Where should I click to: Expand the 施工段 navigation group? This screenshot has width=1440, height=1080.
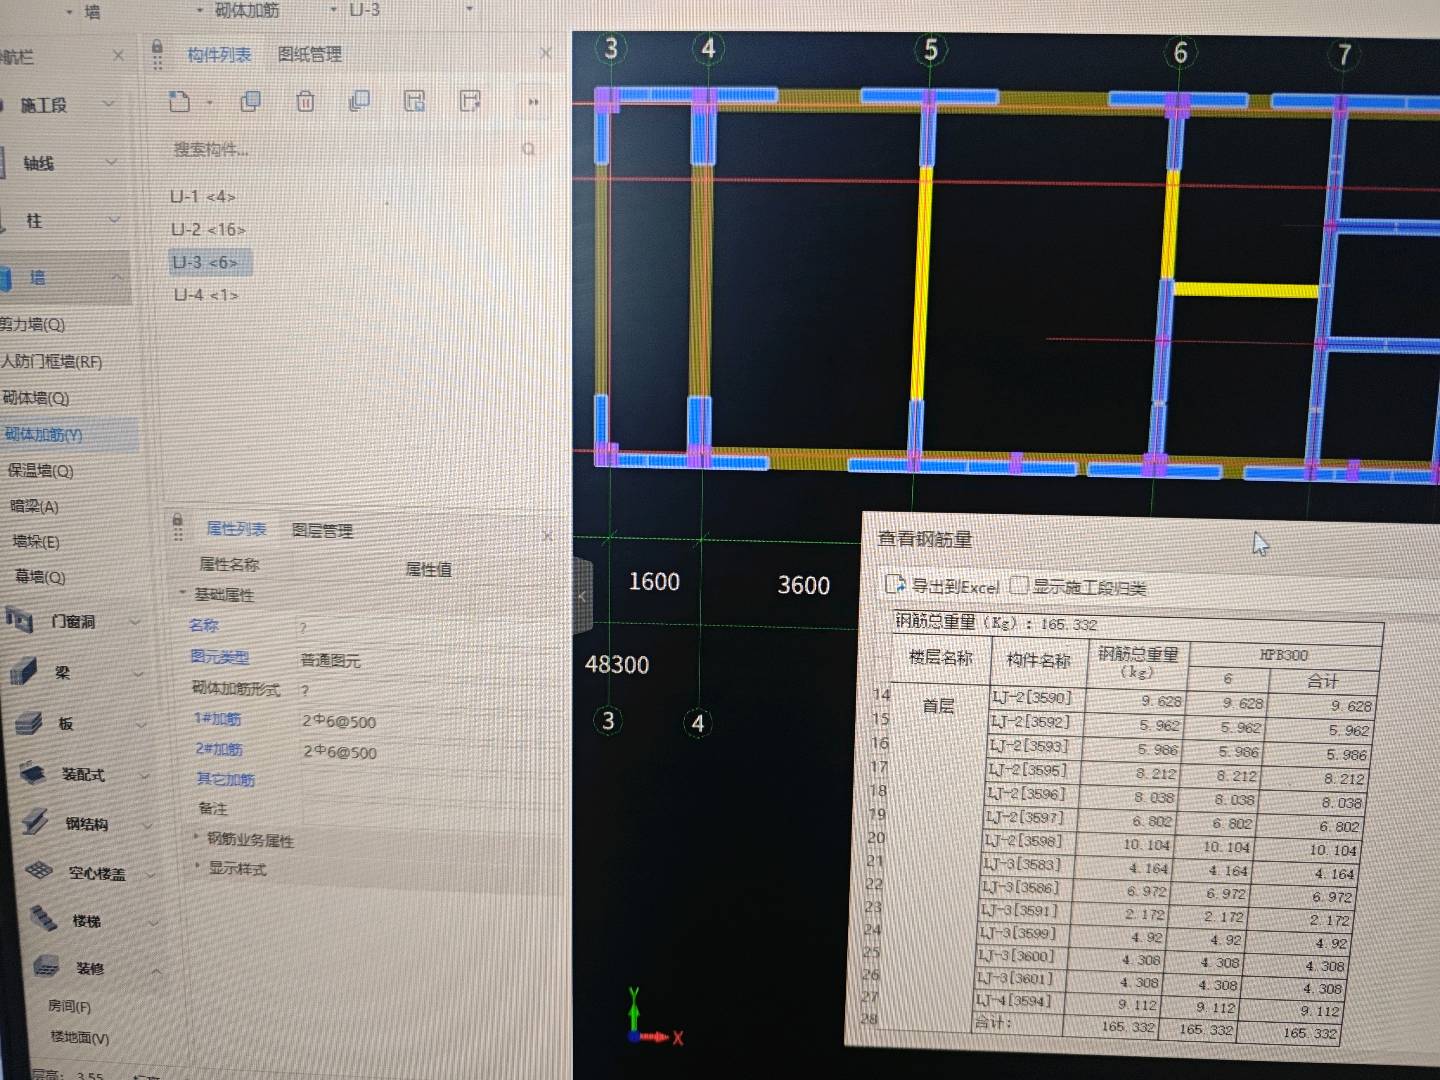coord(109,104)
